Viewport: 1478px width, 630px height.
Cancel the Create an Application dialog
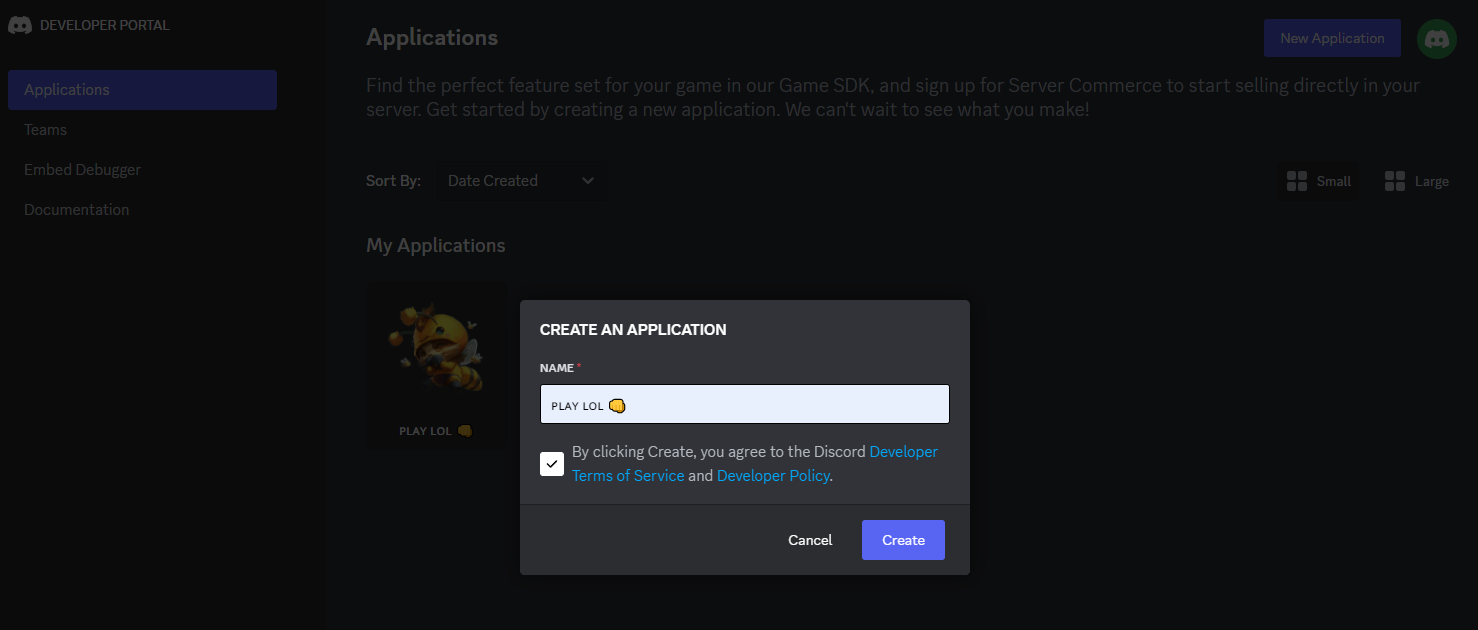click(x=810, y=540)
